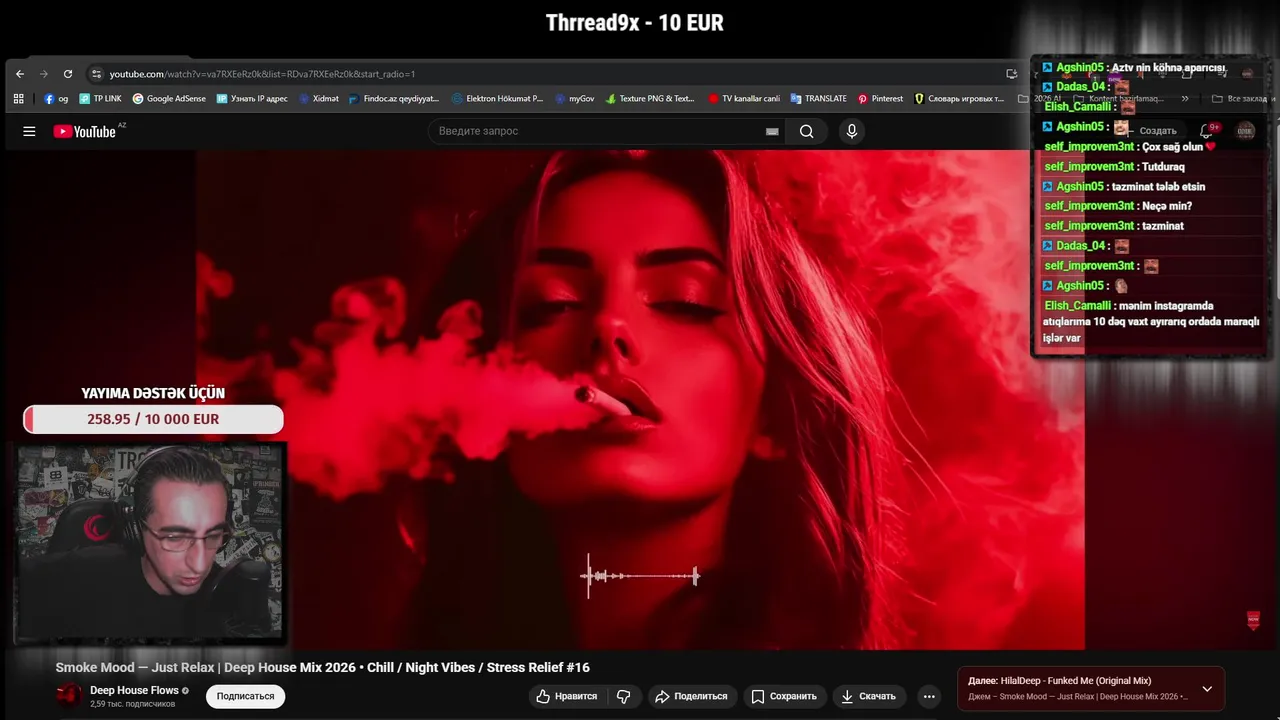Click the video player area
The image size is (1280, 720).
point(640,400)
